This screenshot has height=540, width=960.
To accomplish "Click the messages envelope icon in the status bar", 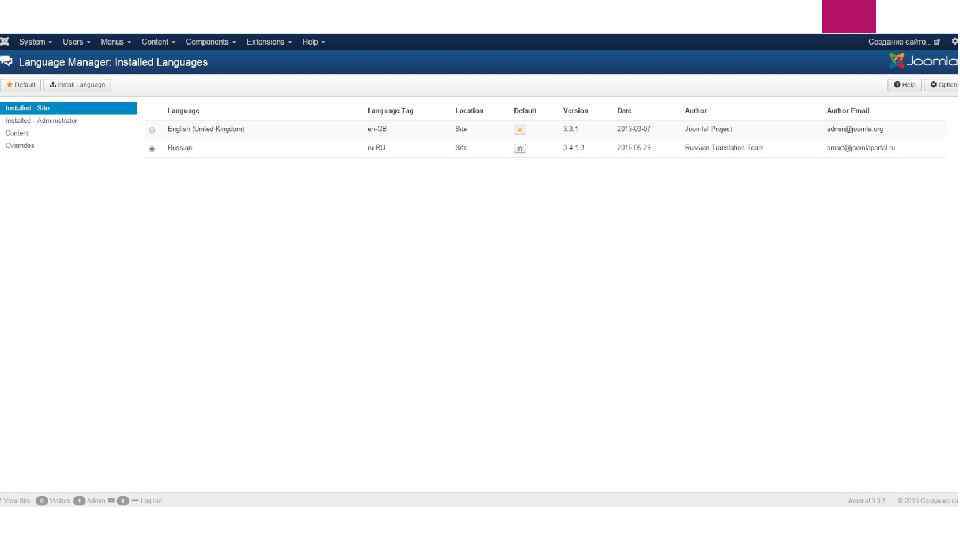I will tap(111, 501).
